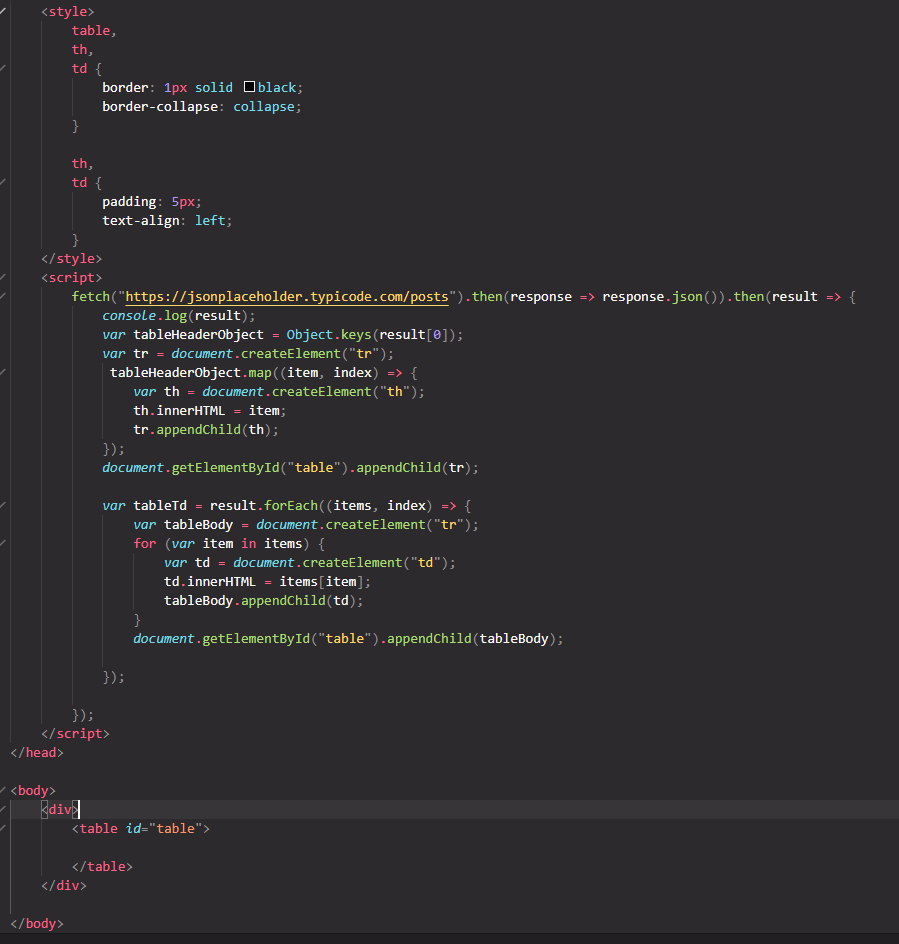This screenshot has height=944, width=899.
Task: Click the 'forEach' method name
Action: pos(291,506)
